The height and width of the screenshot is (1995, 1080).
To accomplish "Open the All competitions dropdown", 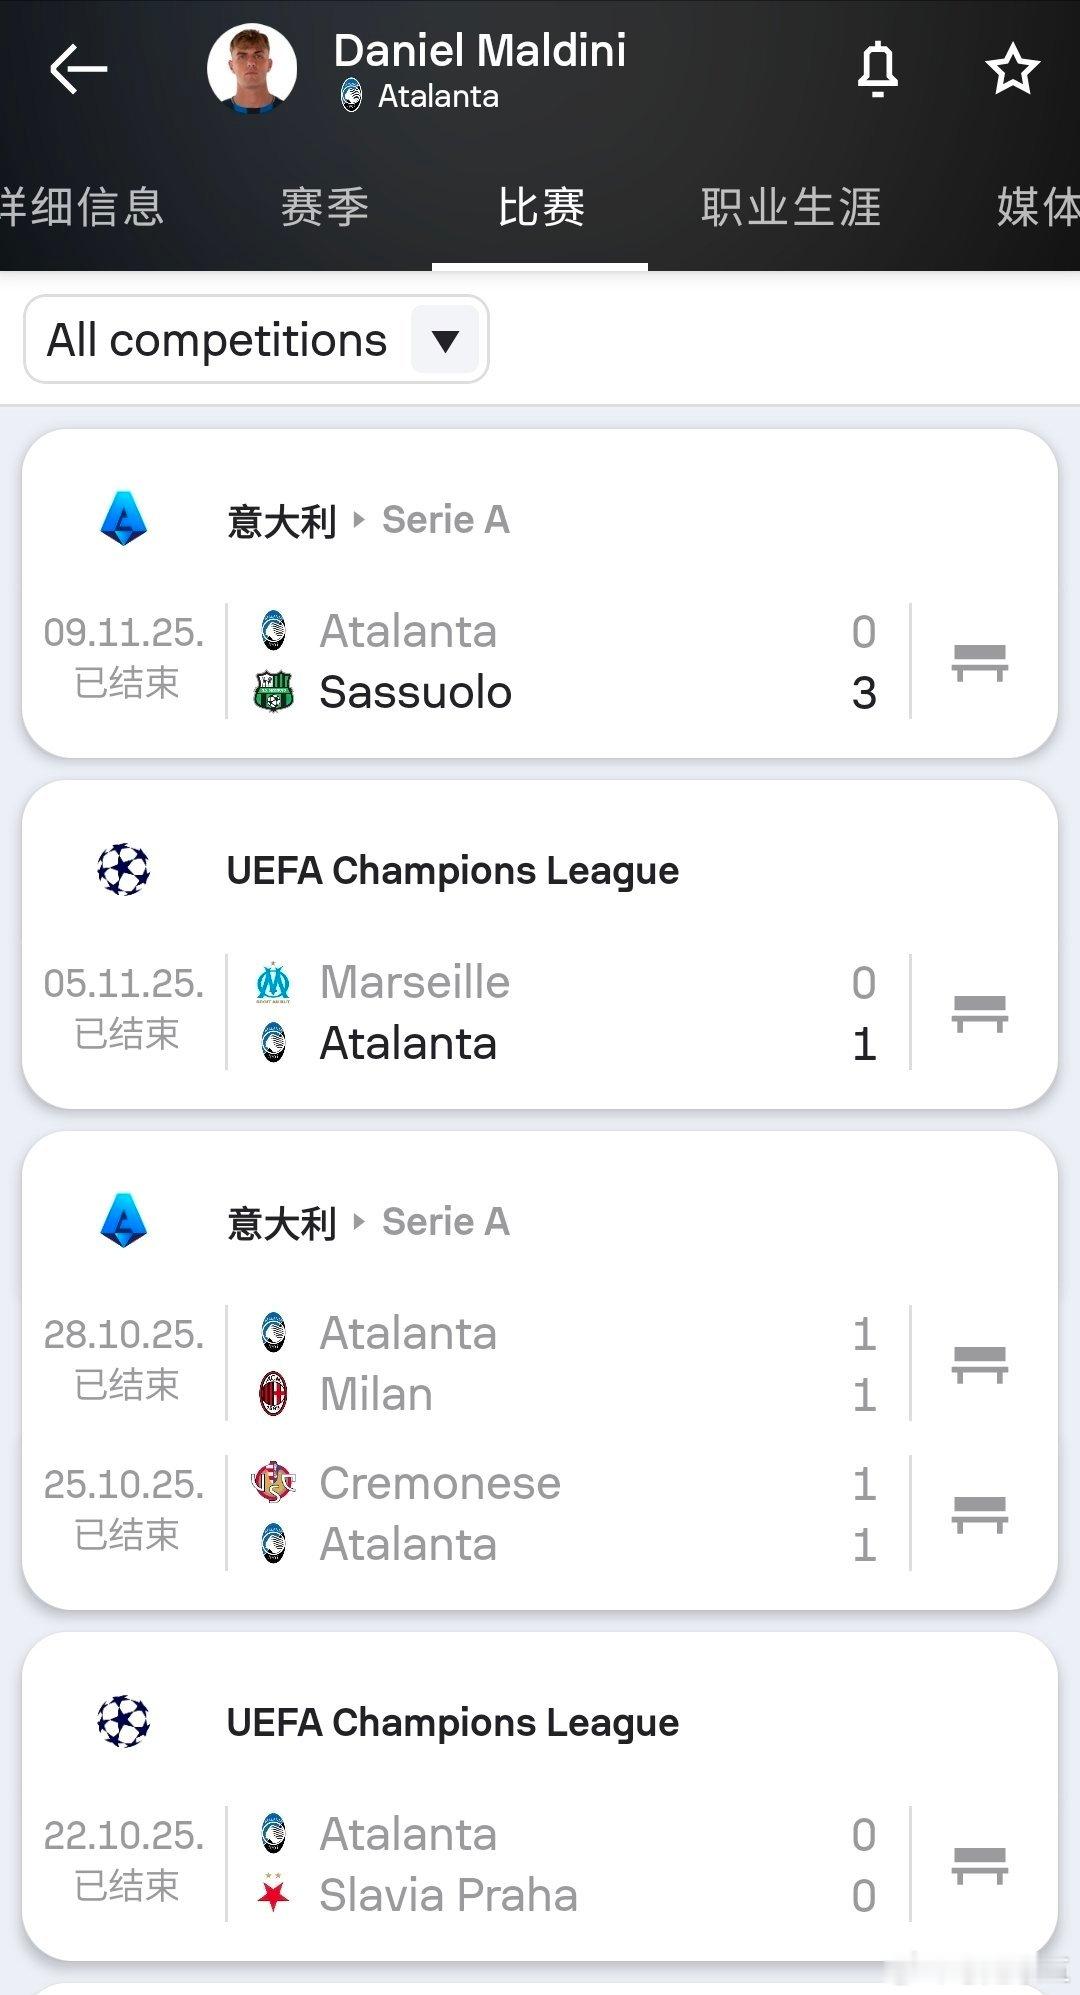I will [x=256, y=340].
